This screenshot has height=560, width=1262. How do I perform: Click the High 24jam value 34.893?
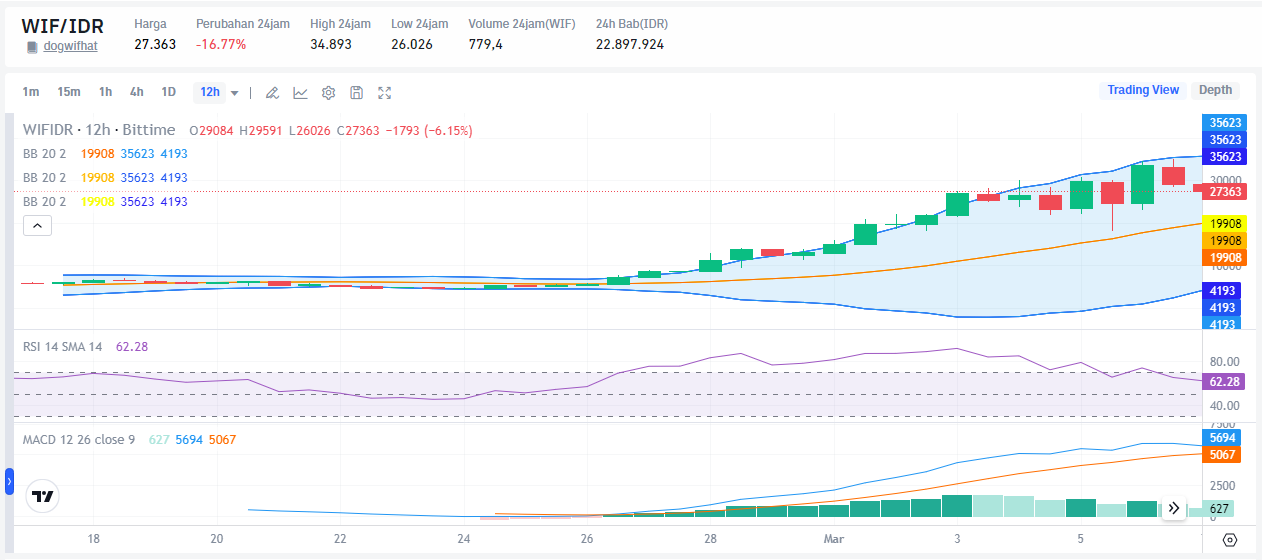(331, 44)
